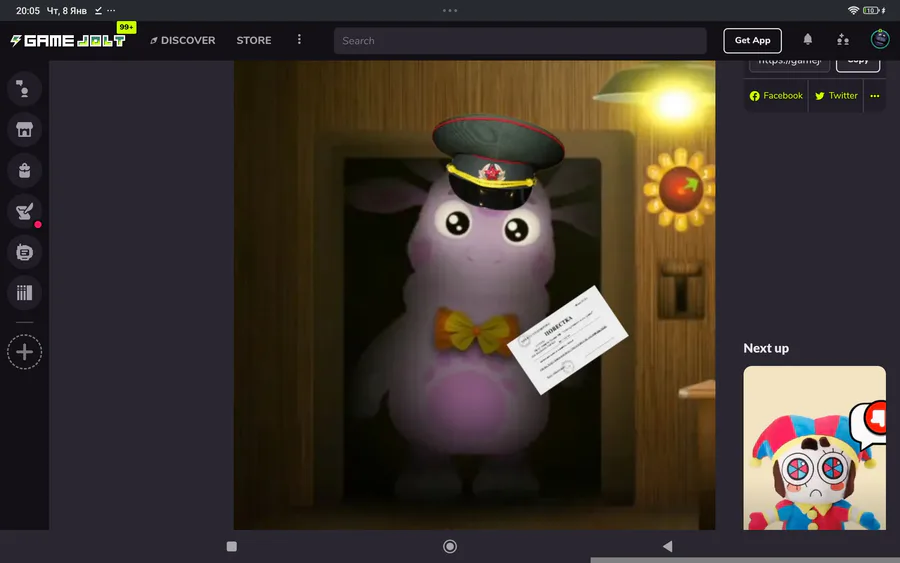Open the 99+ notifications badge
900x563 pixels.
coord(126,27)
